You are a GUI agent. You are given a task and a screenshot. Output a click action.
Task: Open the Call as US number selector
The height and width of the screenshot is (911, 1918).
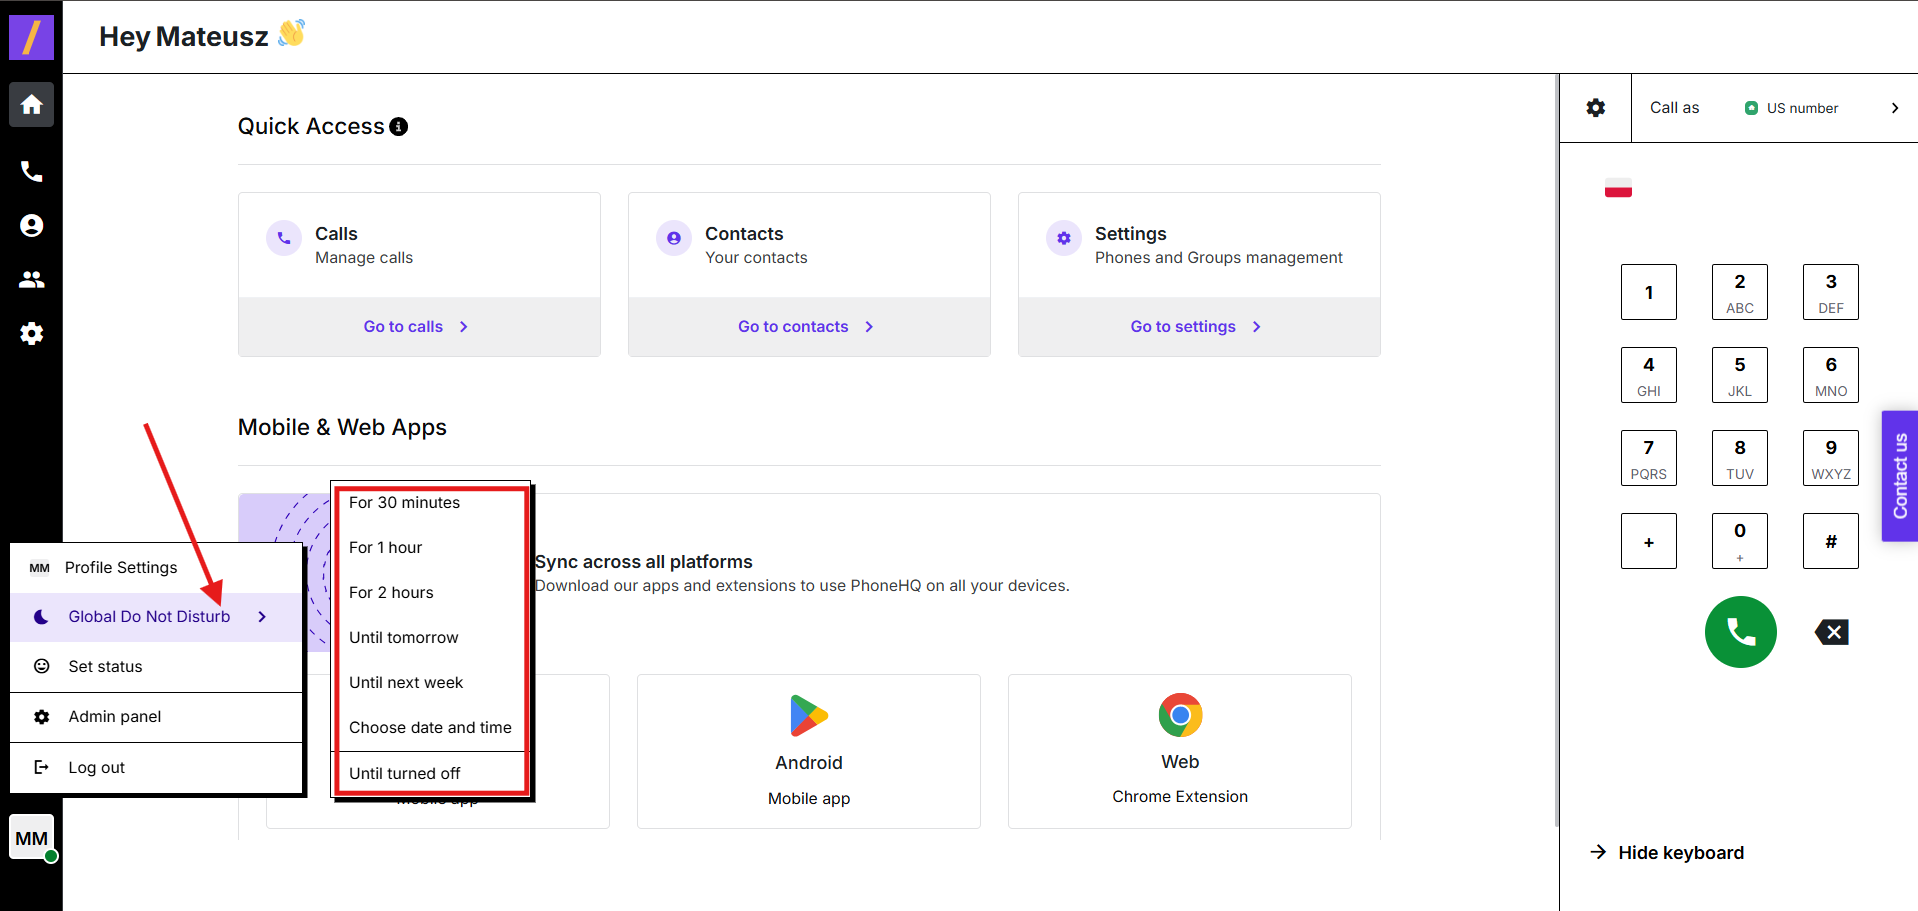(1775, 108)
